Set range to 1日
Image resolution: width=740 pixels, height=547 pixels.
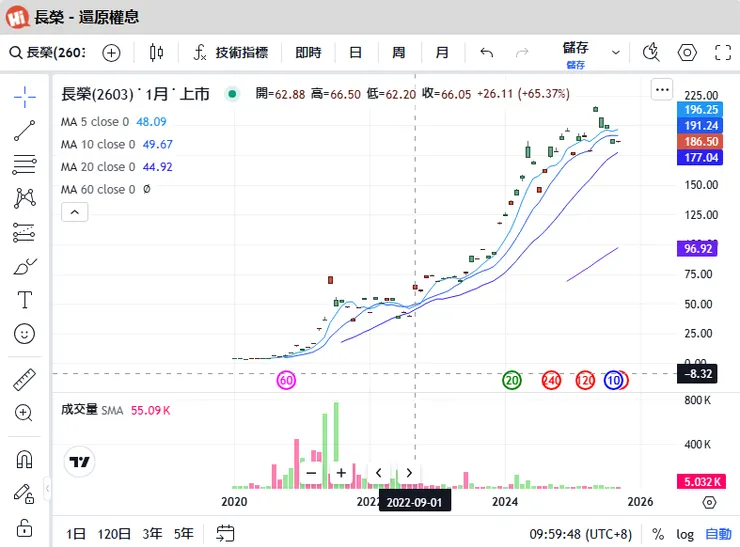(x=76, y=534)
